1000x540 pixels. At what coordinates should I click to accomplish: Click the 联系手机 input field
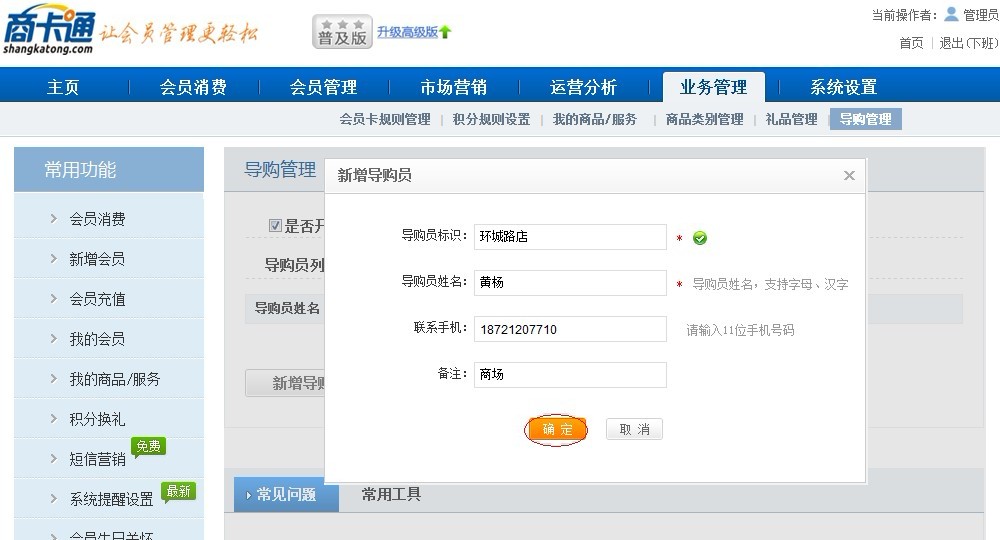tap(570, 329)
